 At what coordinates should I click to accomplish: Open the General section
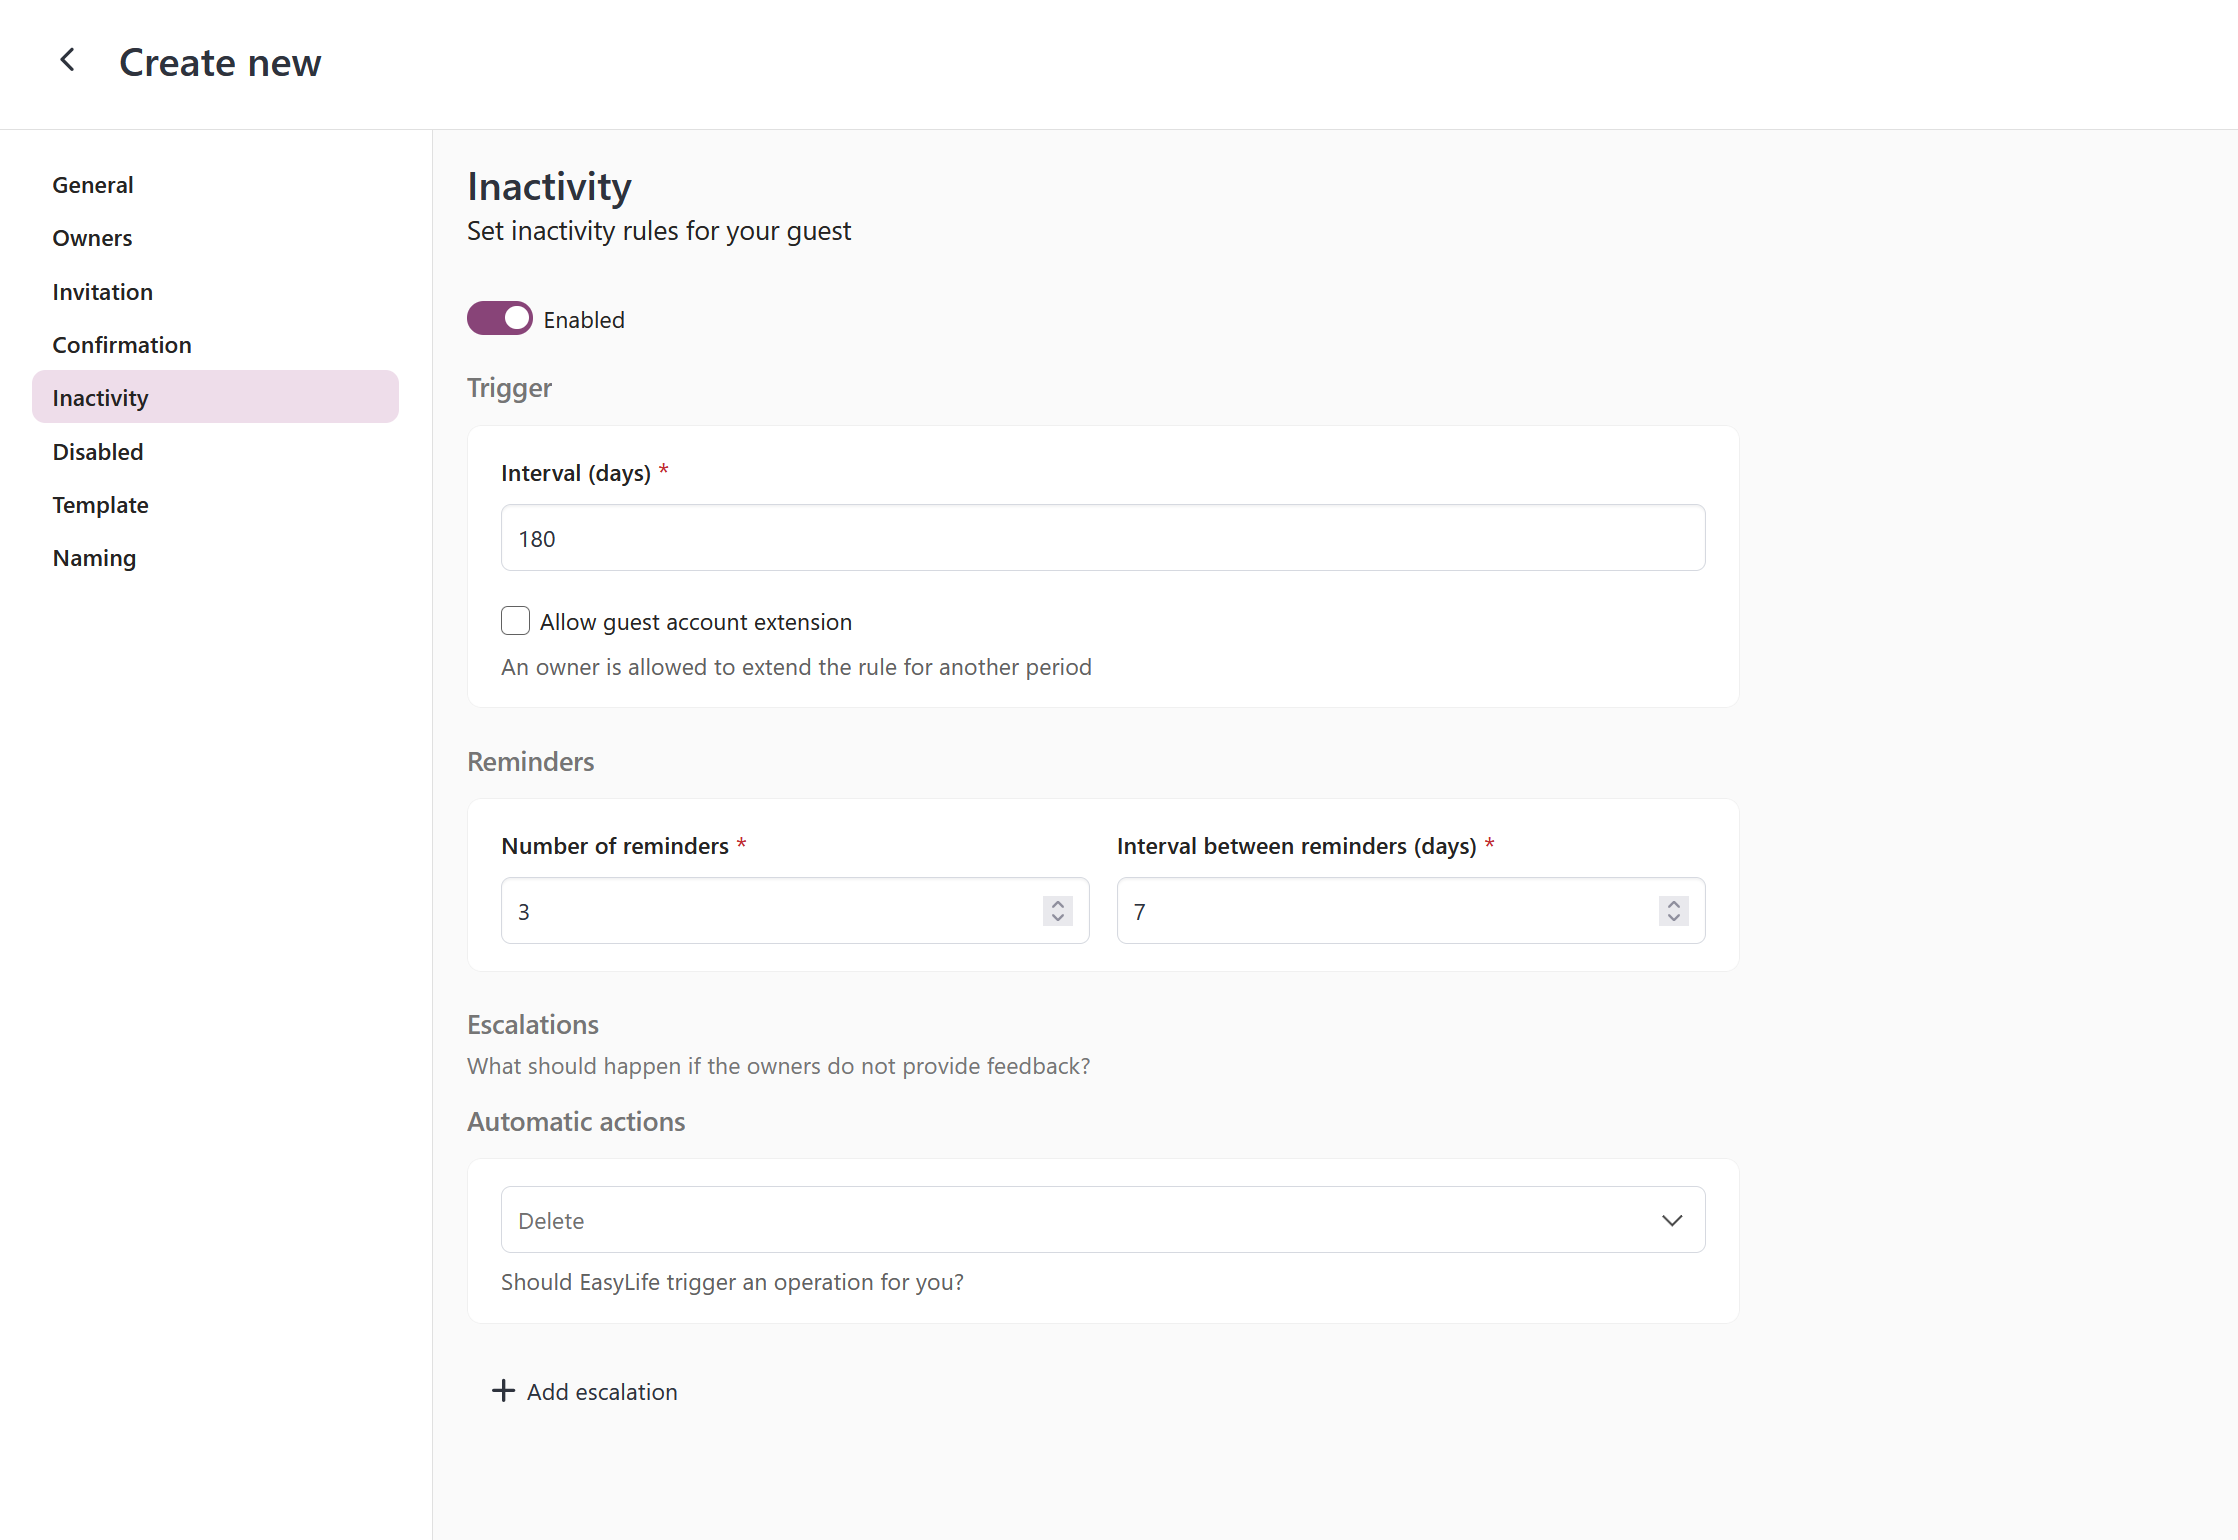(93, 185)
